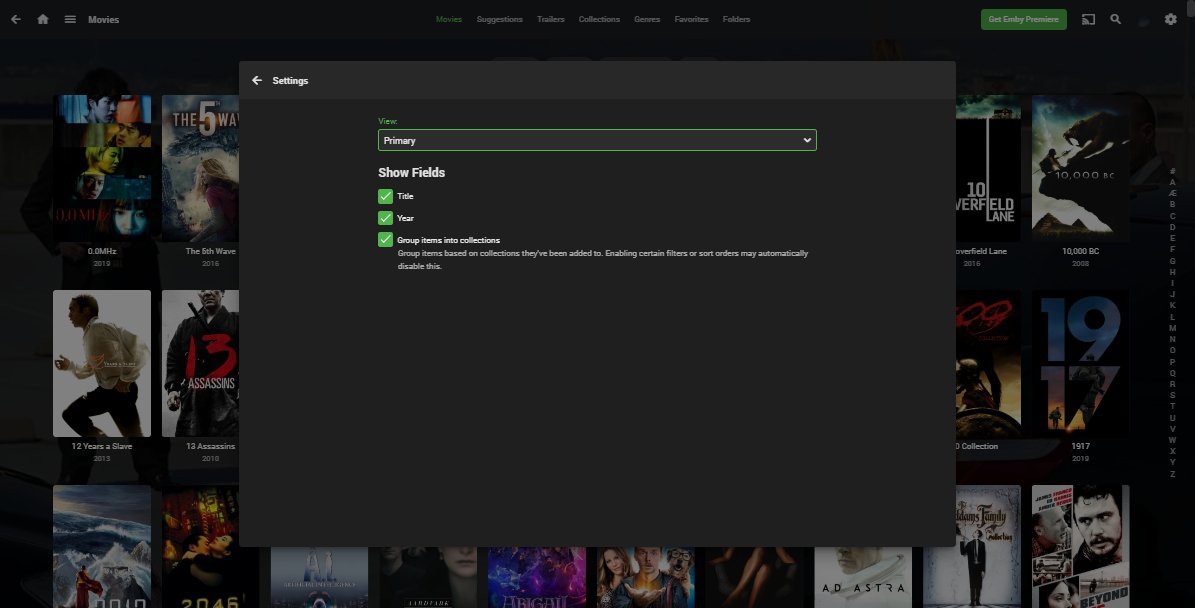Open the Collections tab
Screen dimensions: 1195x608
pos(599,18)
